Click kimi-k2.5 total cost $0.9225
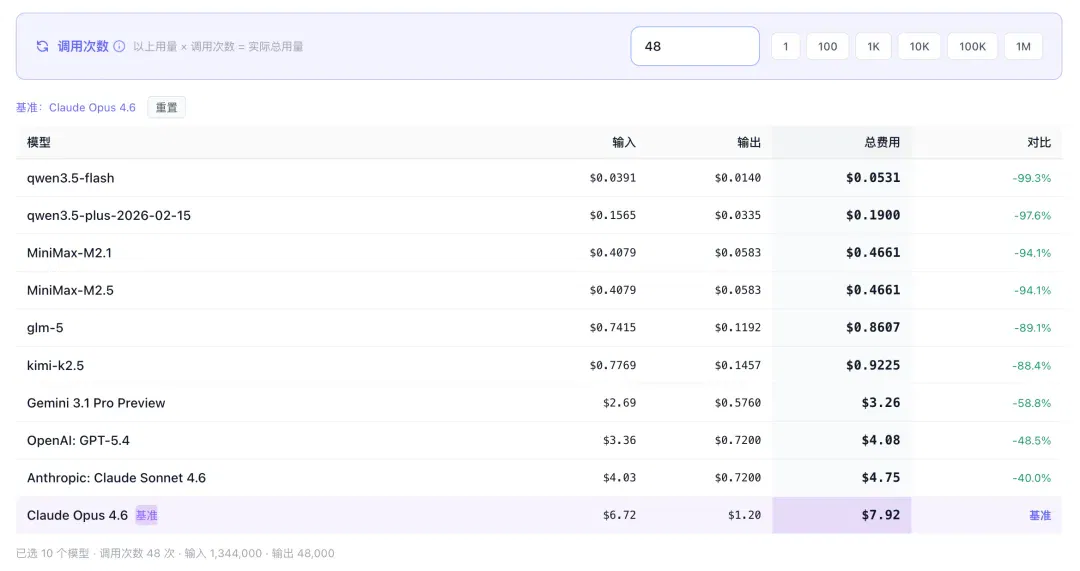The image size is (1080, 571). point(873,365)
